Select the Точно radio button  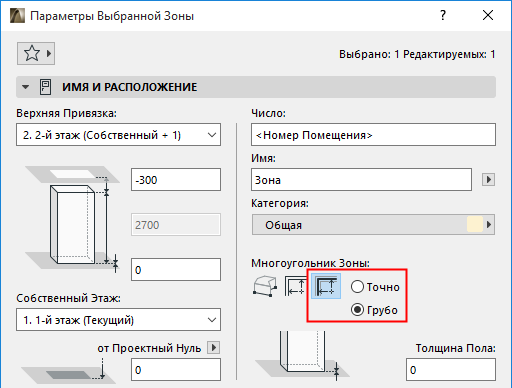[x=357, y=287]
